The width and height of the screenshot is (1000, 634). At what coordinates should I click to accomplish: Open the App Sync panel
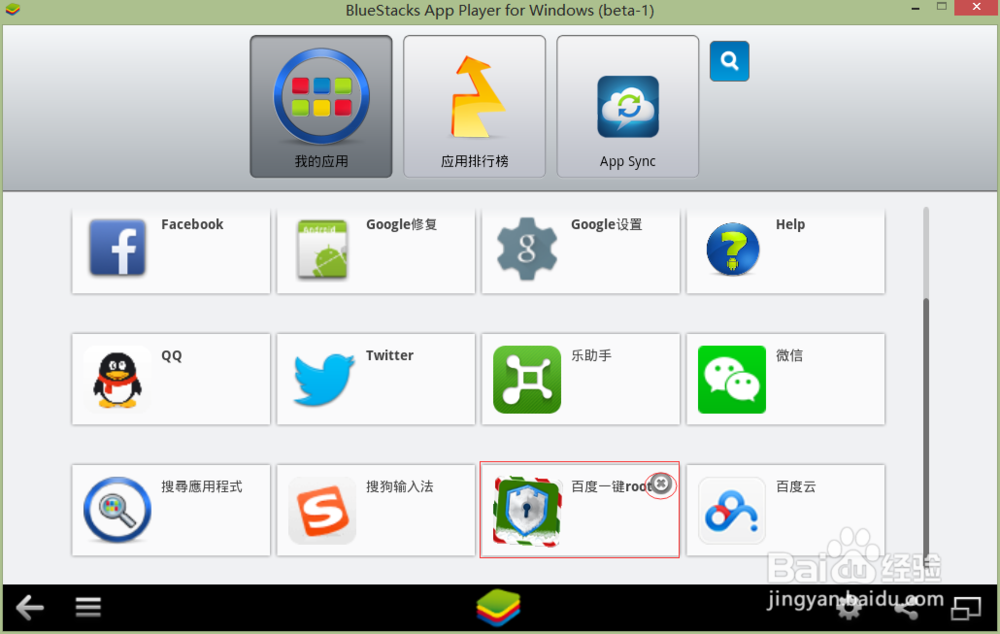[x=627, y=107]
